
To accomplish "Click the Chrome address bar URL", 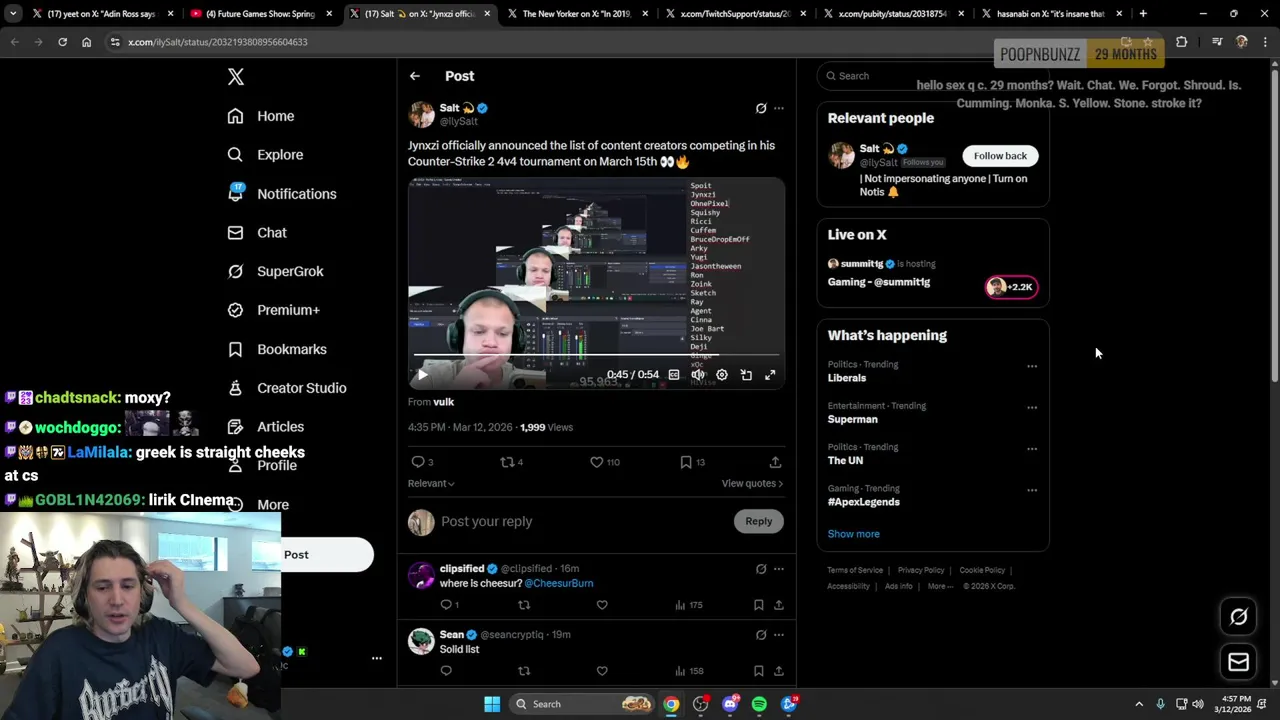I will click(218, 42).
